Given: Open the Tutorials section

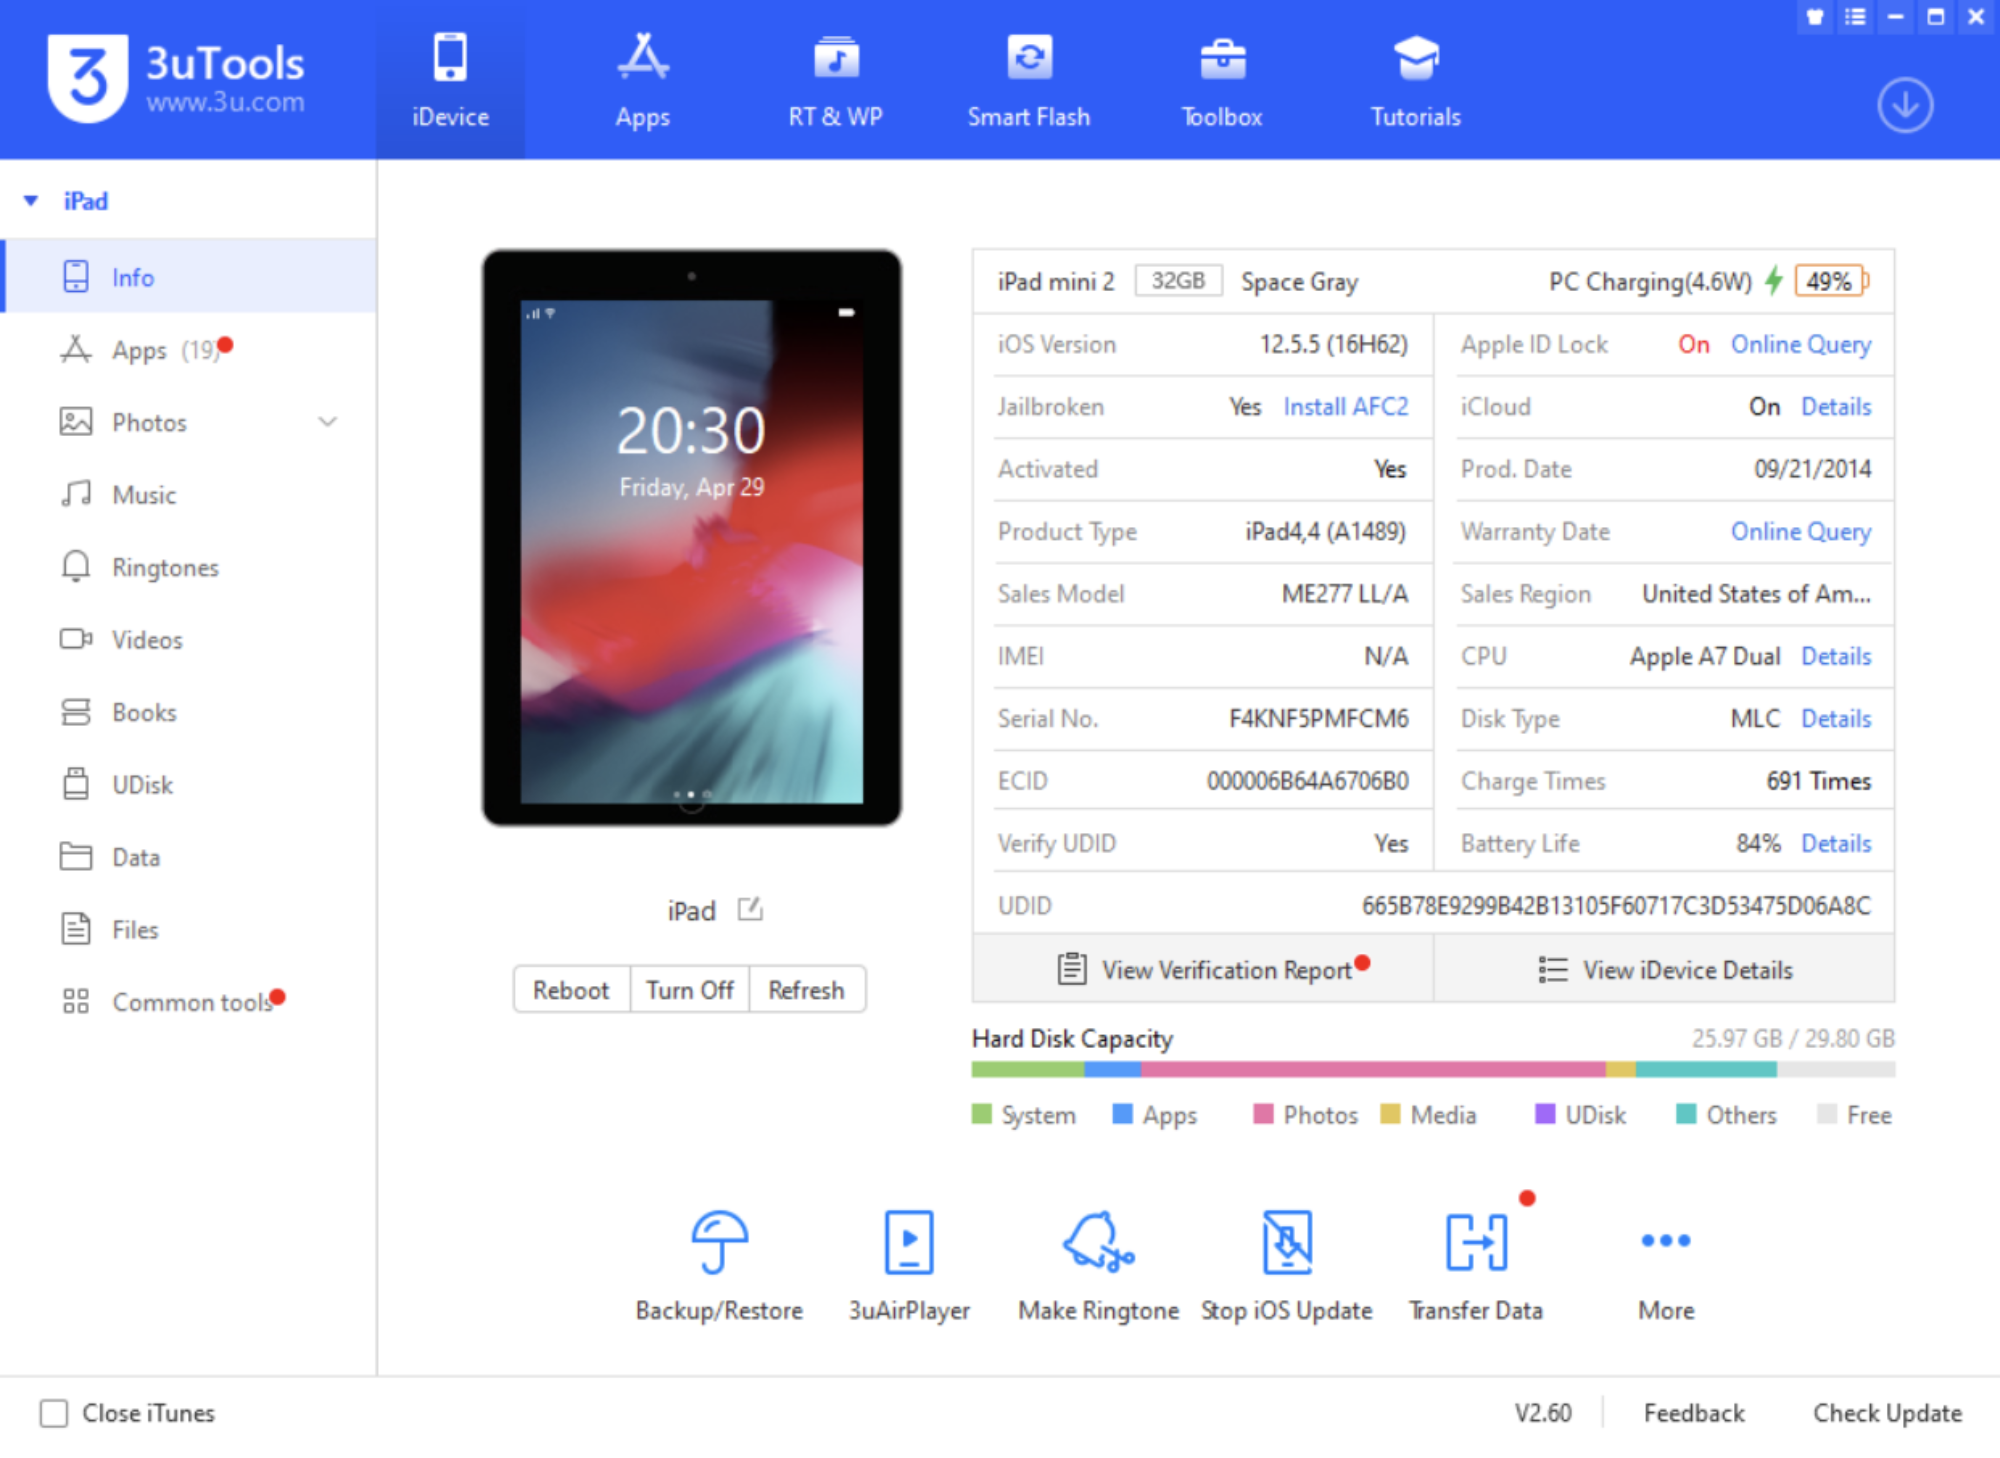Looking at the screenshot, I should tap(1413, 80).
